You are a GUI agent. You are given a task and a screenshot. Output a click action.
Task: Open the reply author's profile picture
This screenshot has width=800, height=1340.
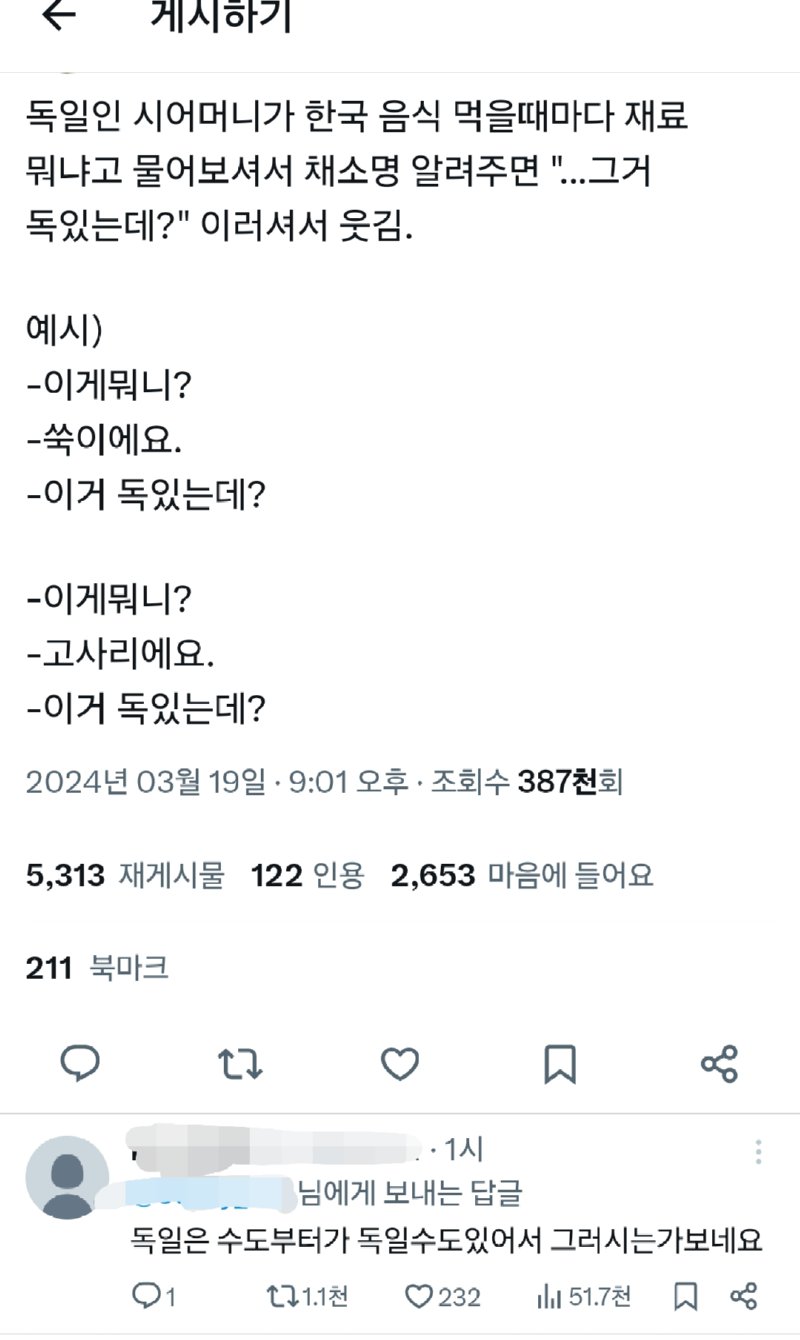click(x=66, y=1177)
